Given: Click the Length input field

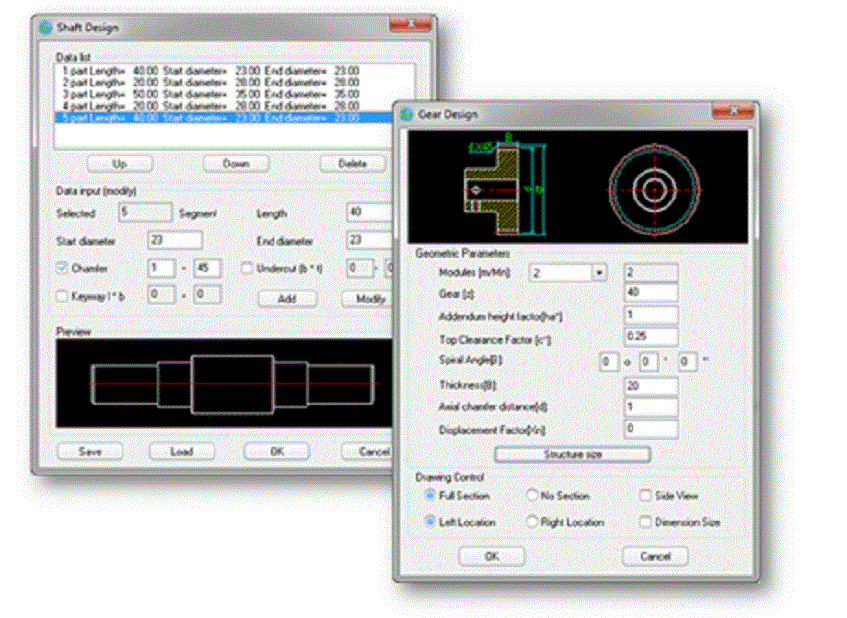Looking at the screenshot, I should click(x=369, y=212).
